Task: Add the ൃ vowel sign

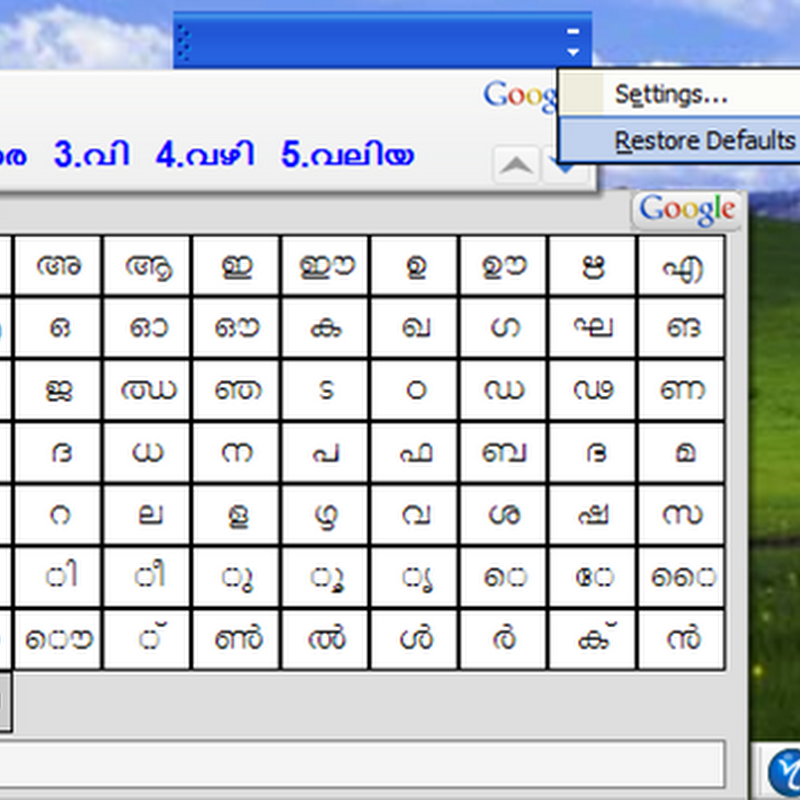Action: coord(414,578)
